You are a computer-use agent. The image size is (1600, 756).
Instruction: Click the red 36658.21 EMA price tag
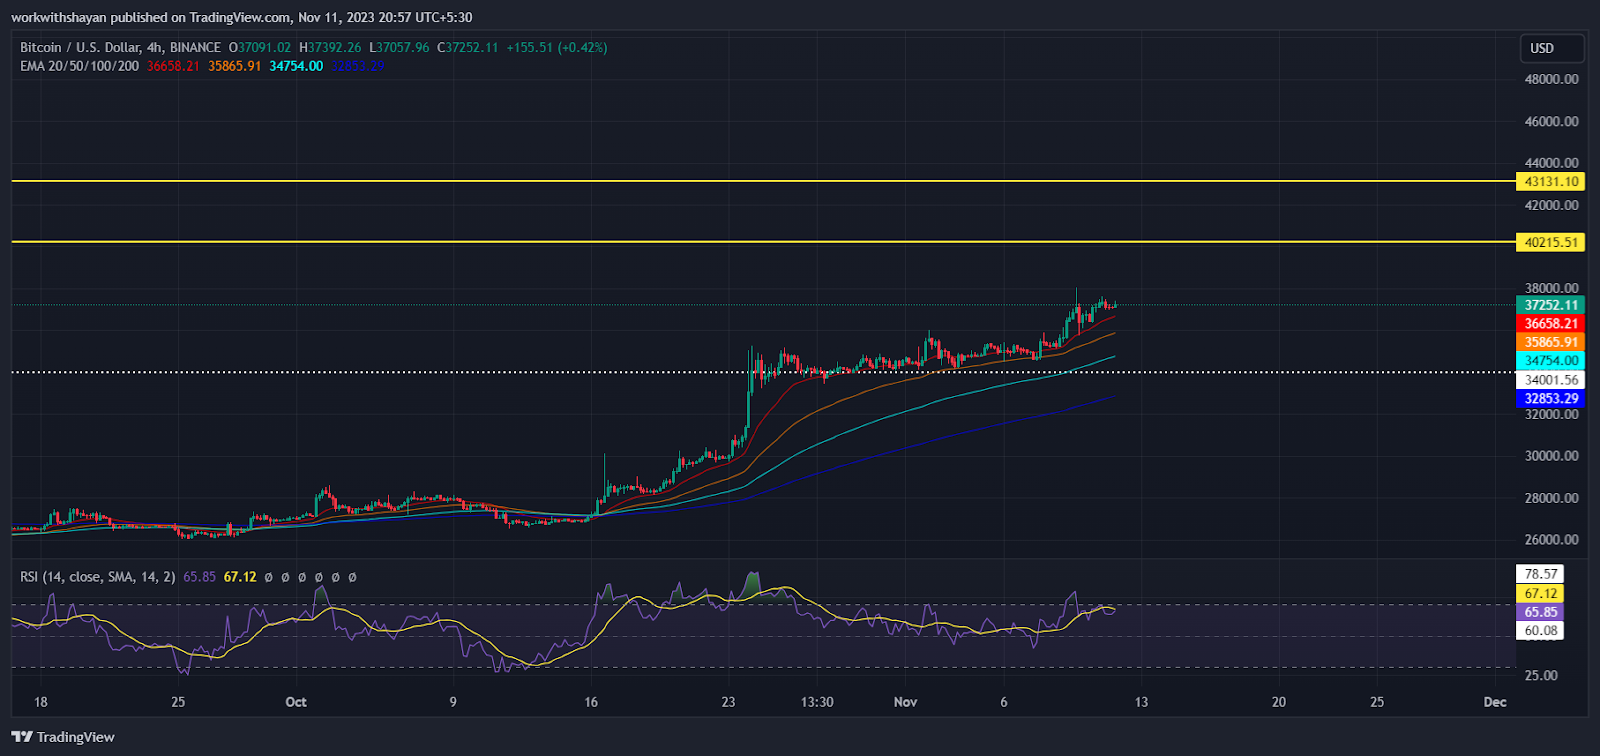[x=1550, y=323]
